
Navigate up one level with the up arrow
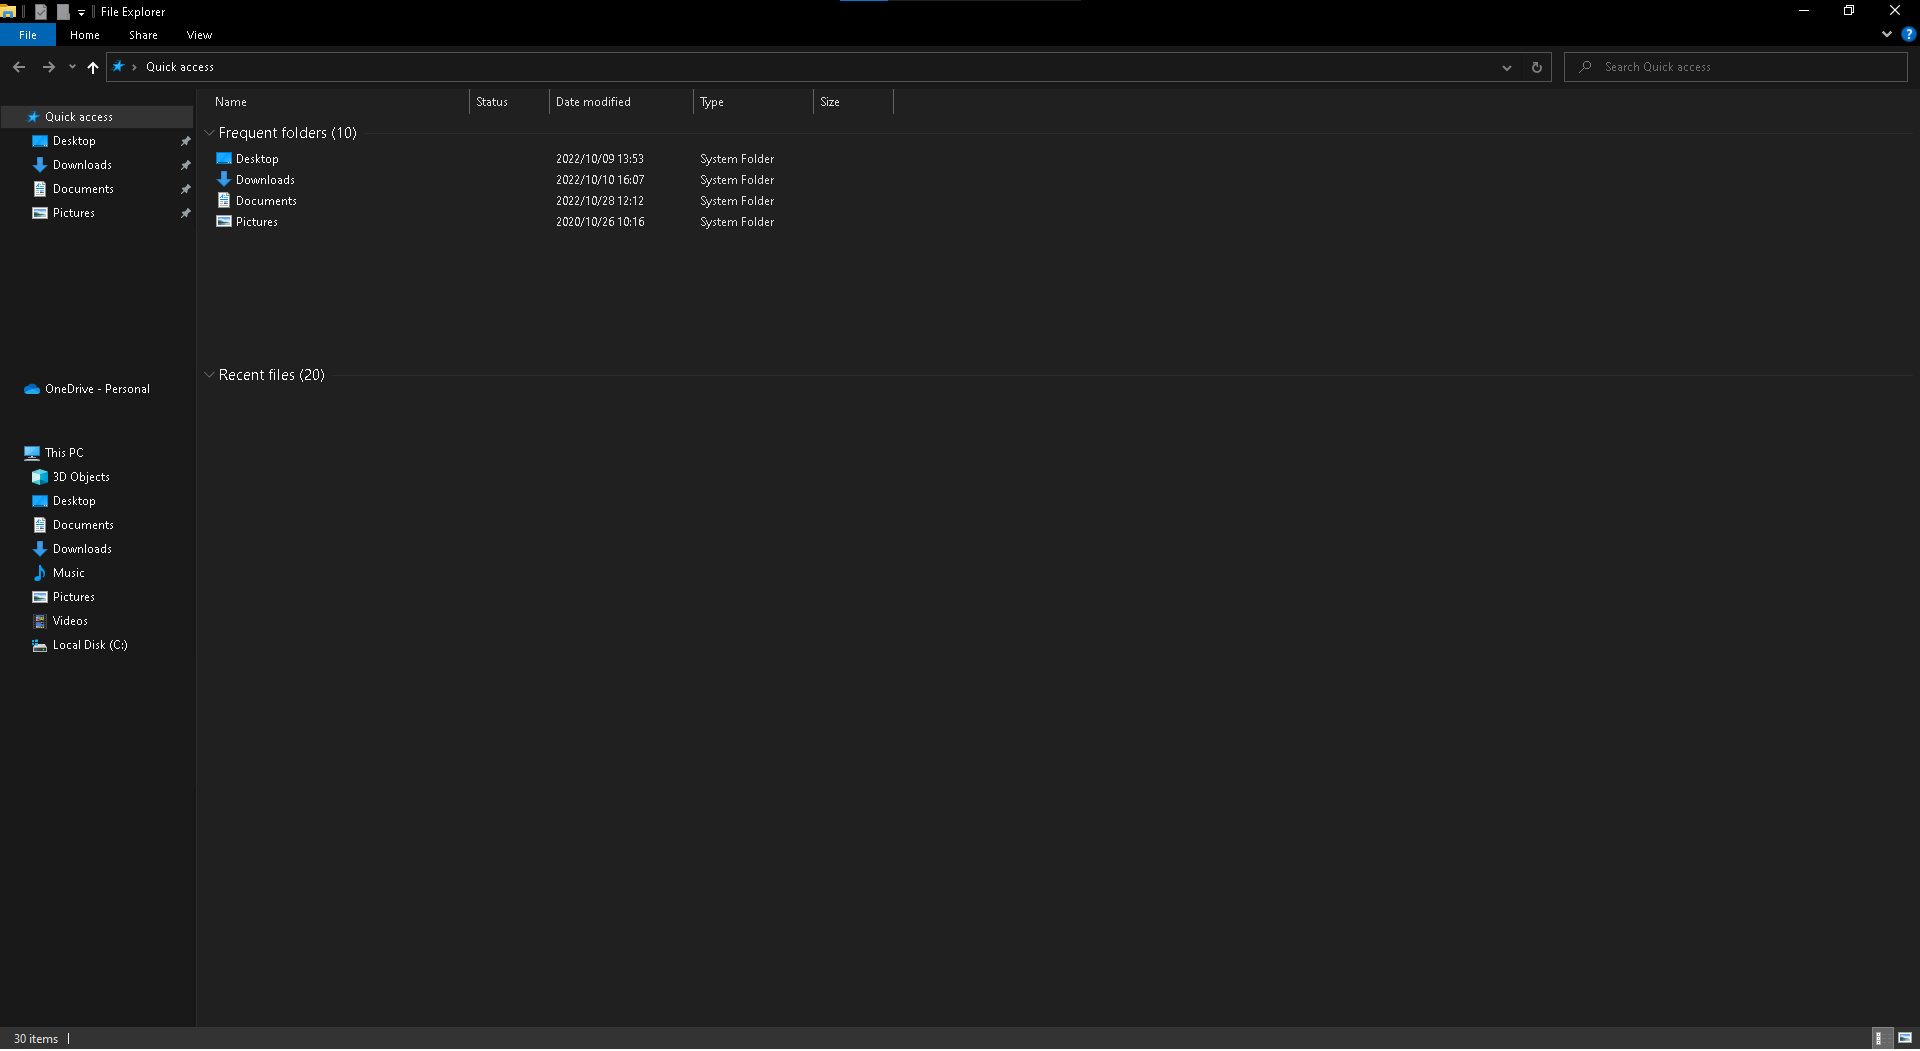pyautogui.click(x=92, y=67)
